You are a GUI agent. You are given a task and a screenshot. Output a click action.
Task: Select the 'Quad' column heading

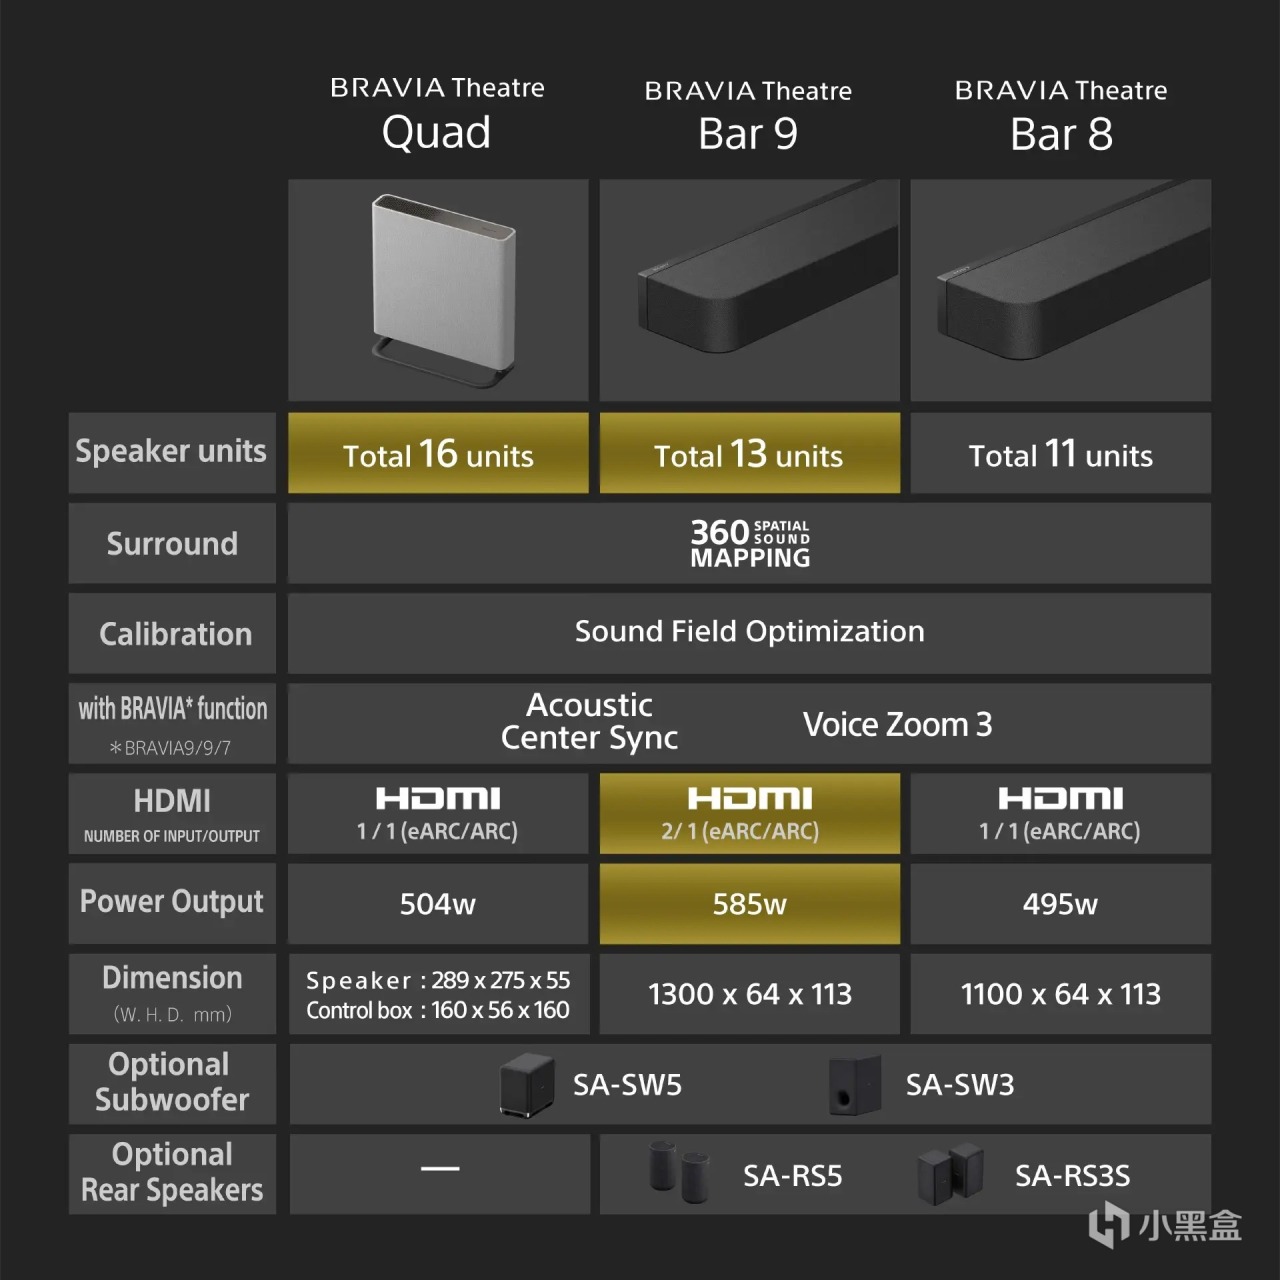437,132
